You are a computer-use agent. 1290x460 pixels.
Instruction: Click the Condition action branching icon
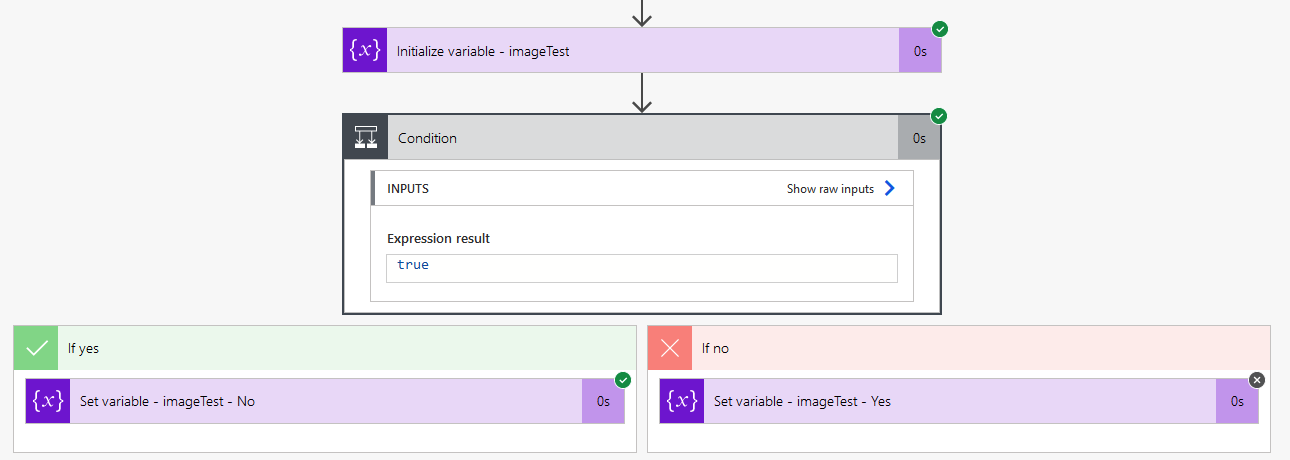366,138
